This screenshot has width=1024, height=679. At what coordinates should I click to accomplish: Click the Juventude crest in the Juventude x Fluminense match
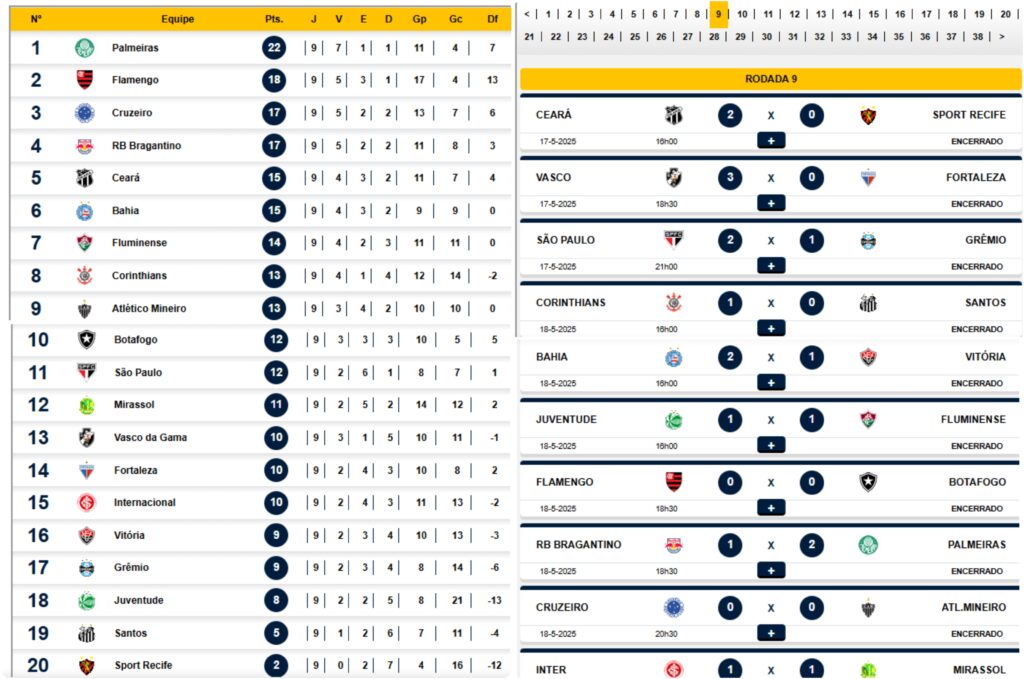tap(673, 420)
